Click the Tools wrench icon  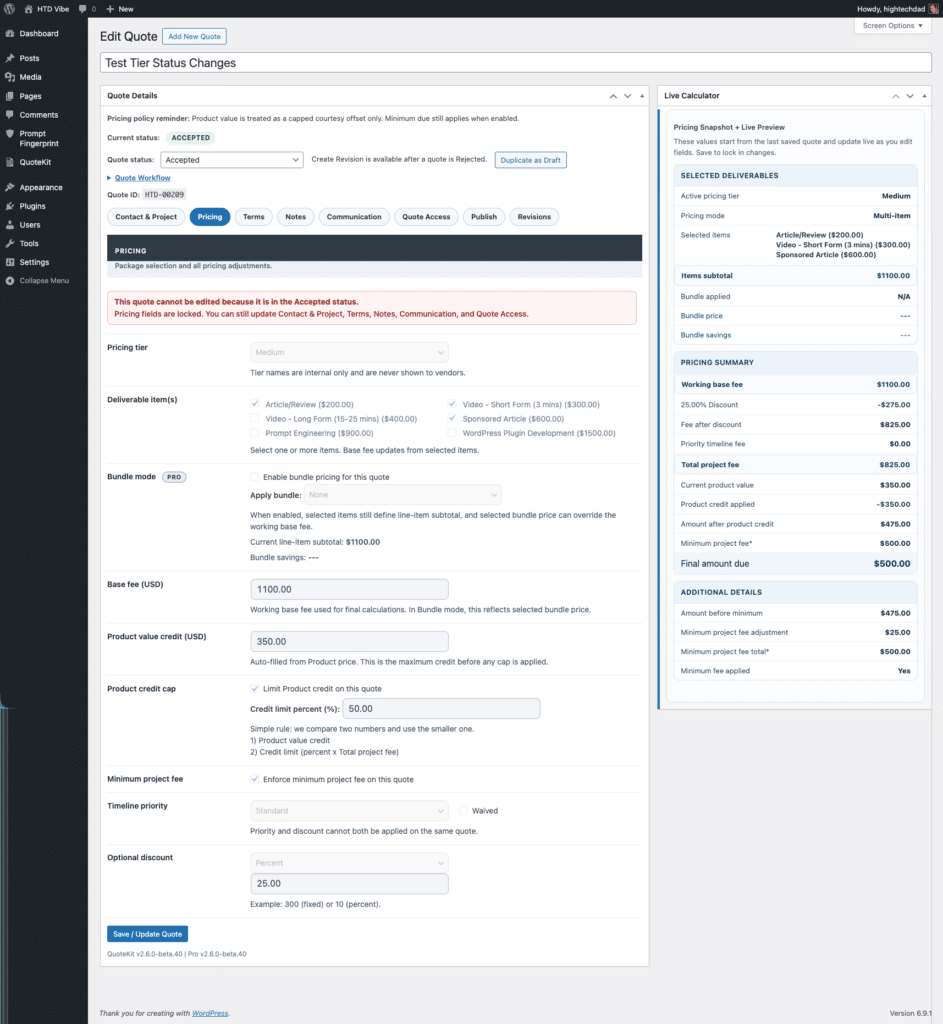[x=10, y=244]
